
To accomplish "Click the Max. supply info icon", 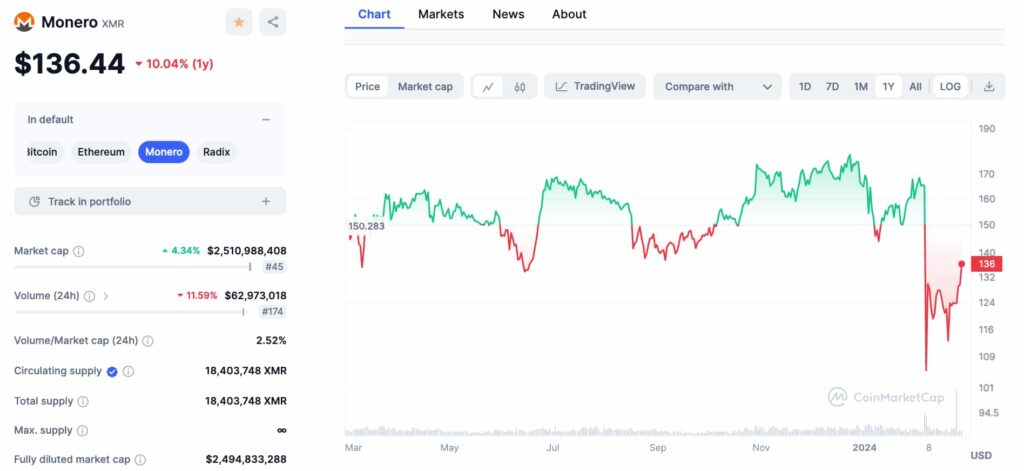I will click(82, 431).
